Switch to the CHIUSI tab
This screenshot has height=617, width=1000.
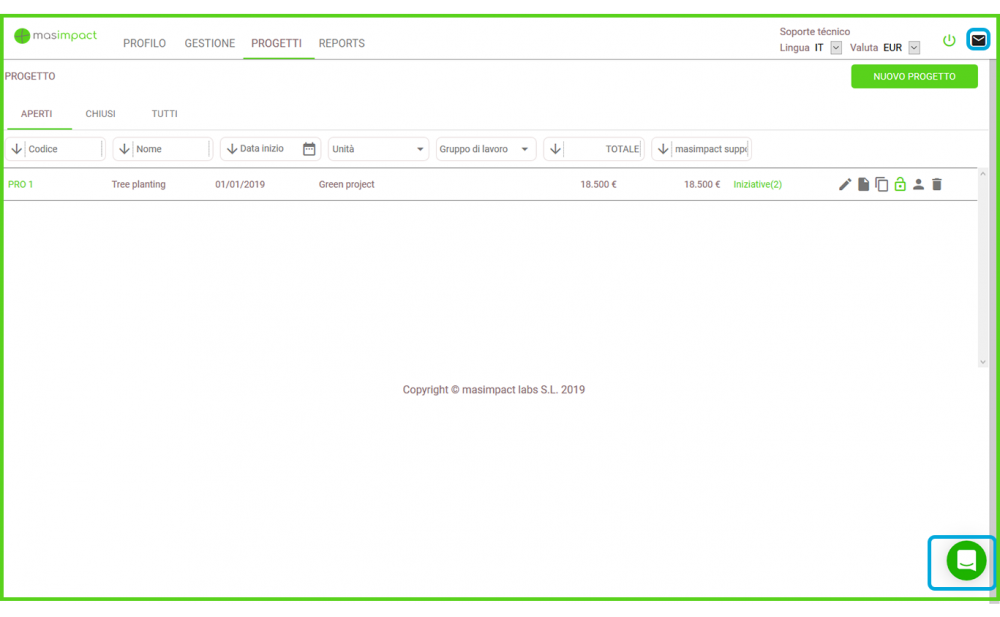coord(100,114)
